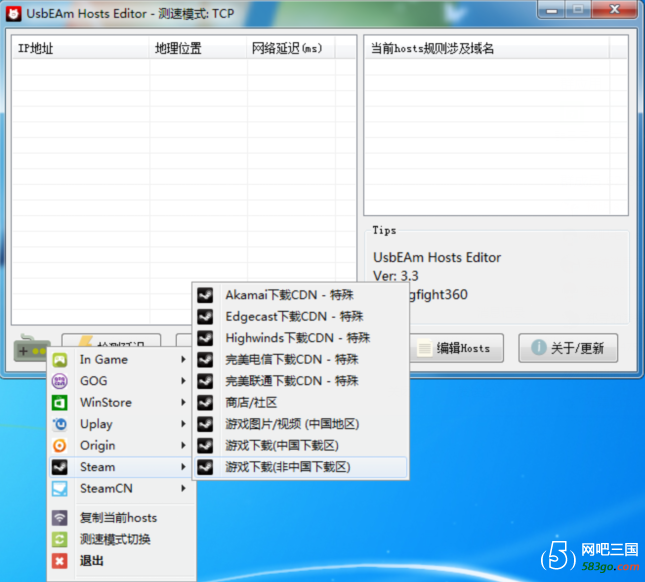Choose 完美电信下载CDN - 特殊

click(x=301, y=359)
